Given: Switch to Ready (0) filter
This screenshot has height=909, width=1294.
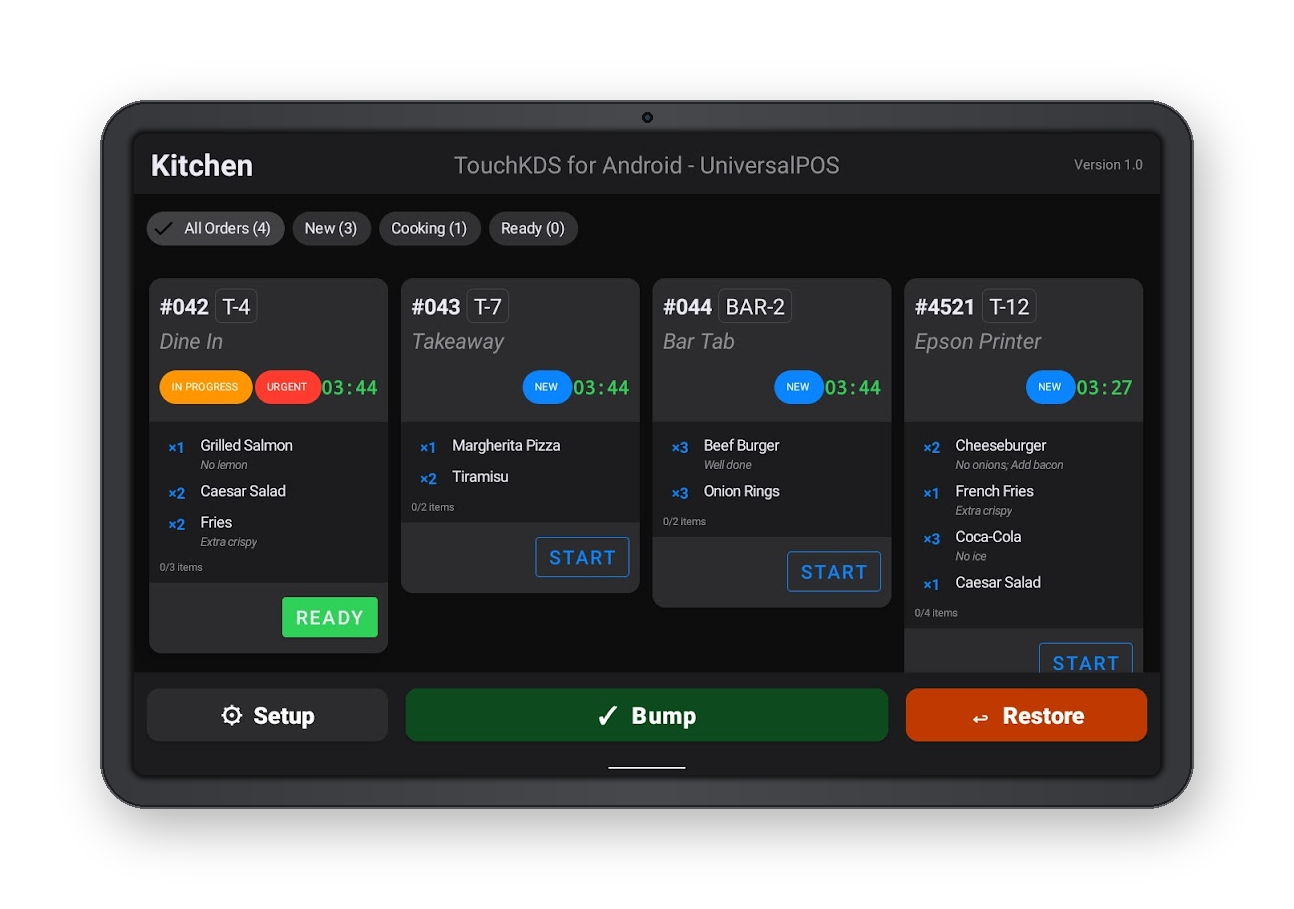Looking at the screenshot, I should pyautogui.click(x=533, y=229).
